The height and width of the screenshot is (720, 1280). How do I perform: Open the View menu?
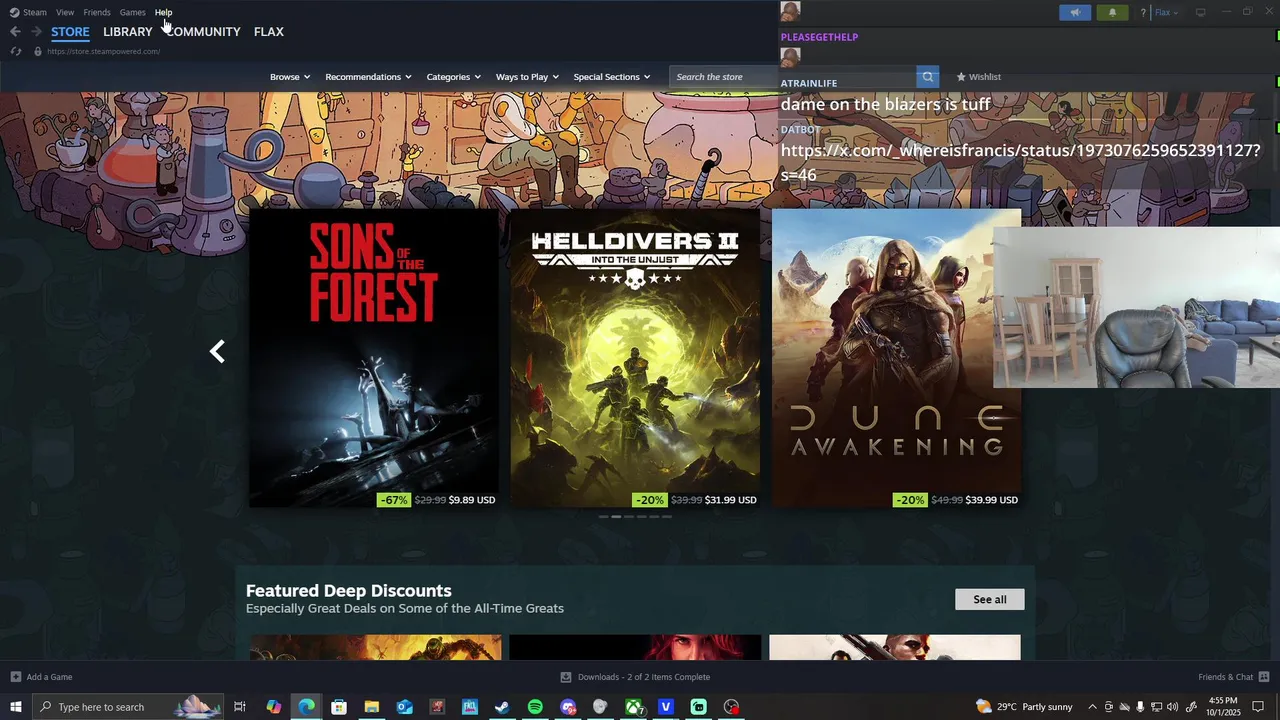point(65,12)
